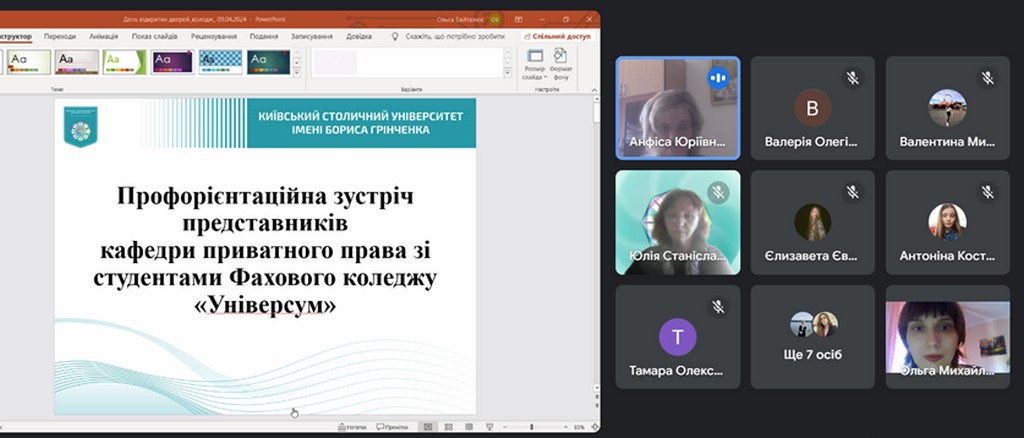Screen dimensions: 1024x438
Task: Toggle Notes (Нотатки) pane in status bar
Action: click(352, 427)
